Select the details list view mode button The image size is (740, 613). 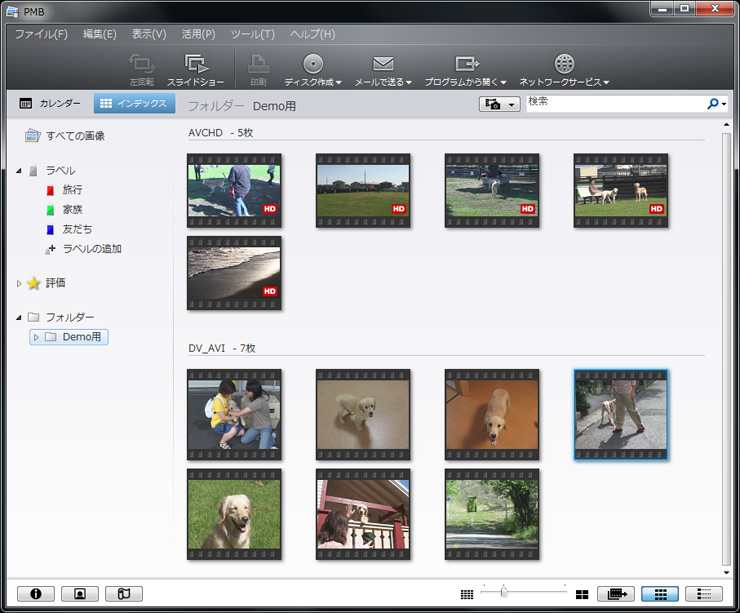(x=703, y=593)
